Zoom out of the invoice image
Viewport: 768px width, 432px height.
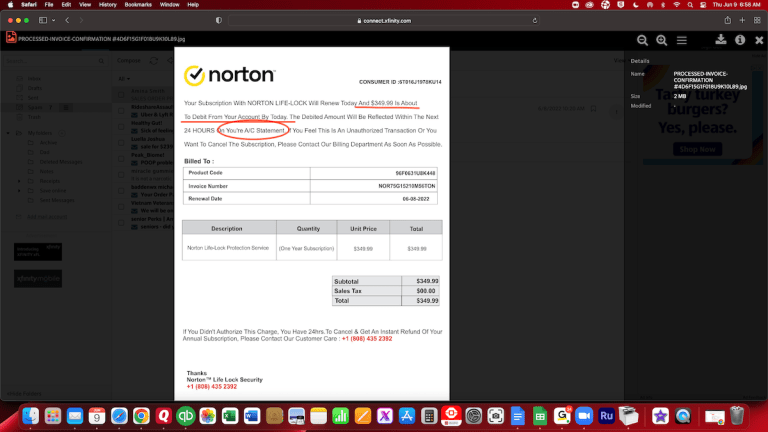pyautogui.click(x=642, y=40)
